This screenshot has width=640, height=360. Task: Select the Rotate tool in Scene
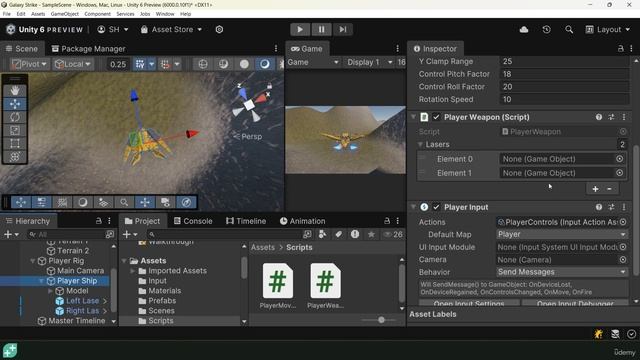[x=15, y=117]
